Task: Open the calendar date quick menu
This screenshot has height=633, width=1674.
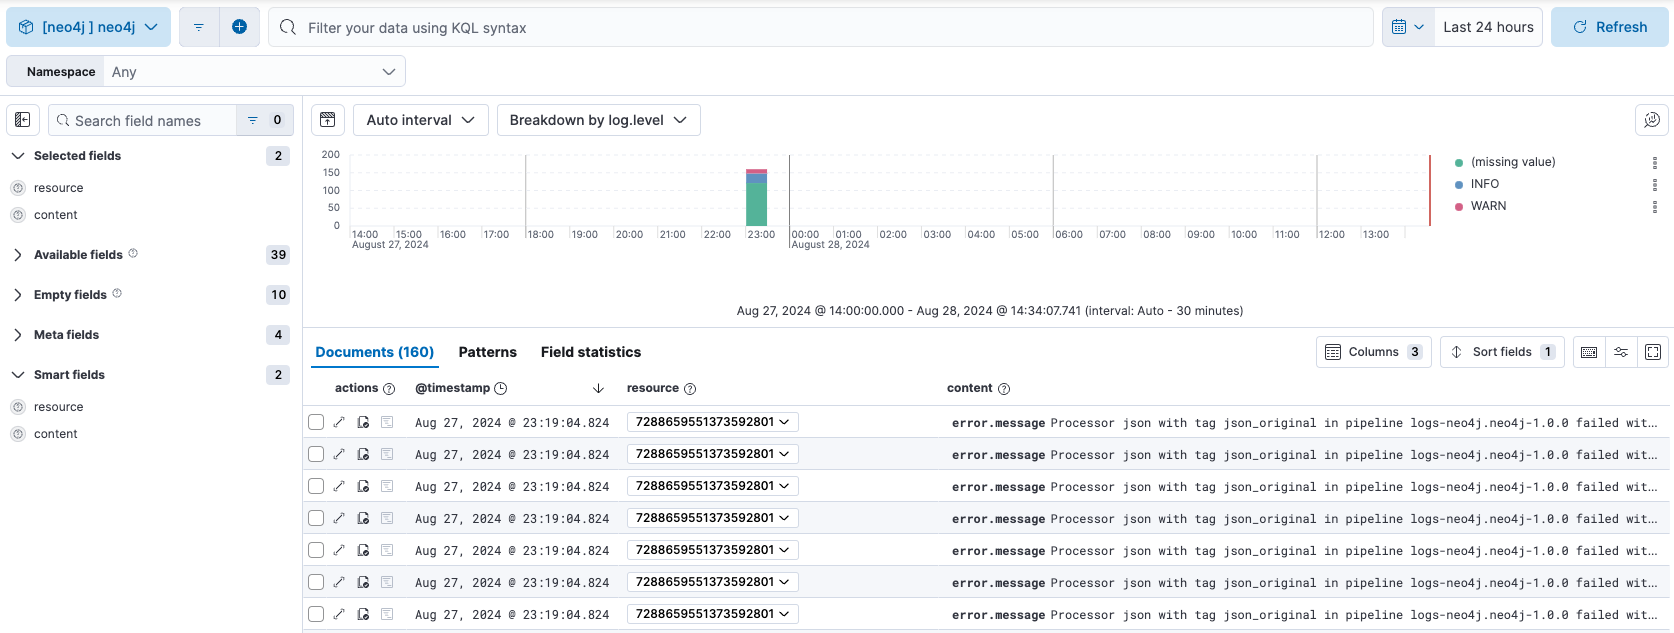Action: click(x=1407, y=27)
